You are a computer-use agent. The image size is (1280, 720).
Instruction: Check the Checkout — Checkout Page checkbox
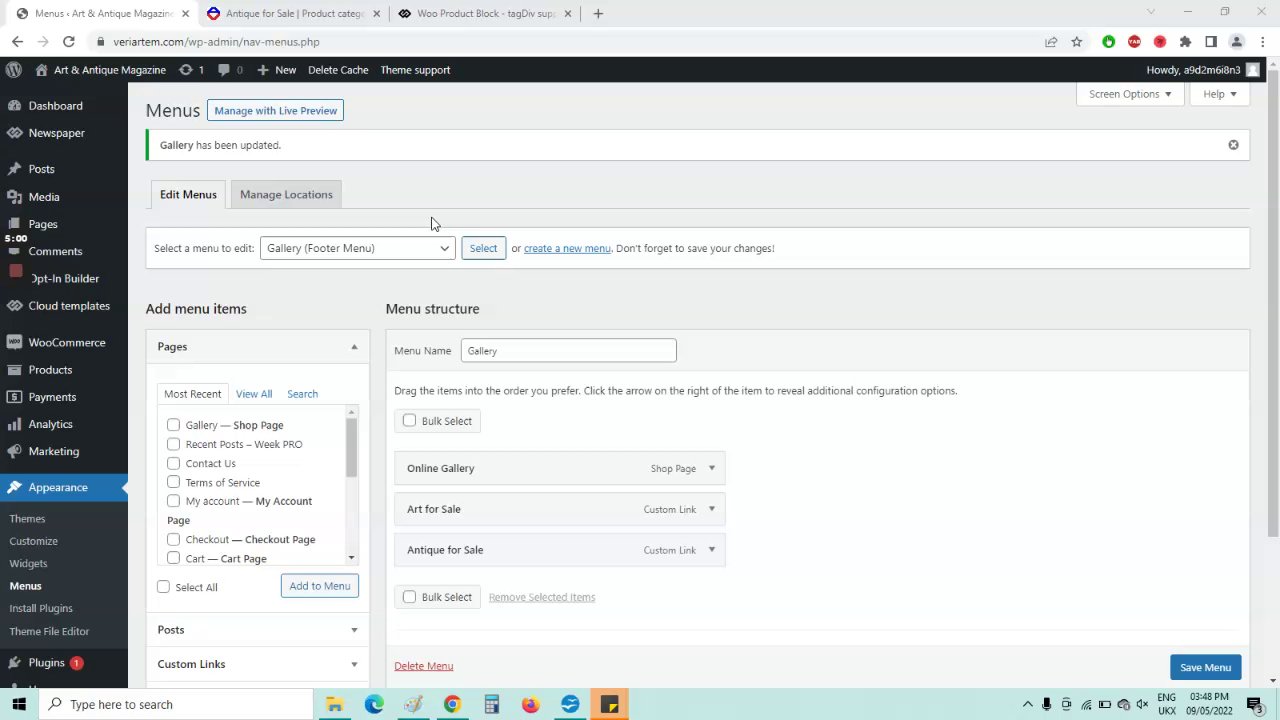tap(174, 539)
